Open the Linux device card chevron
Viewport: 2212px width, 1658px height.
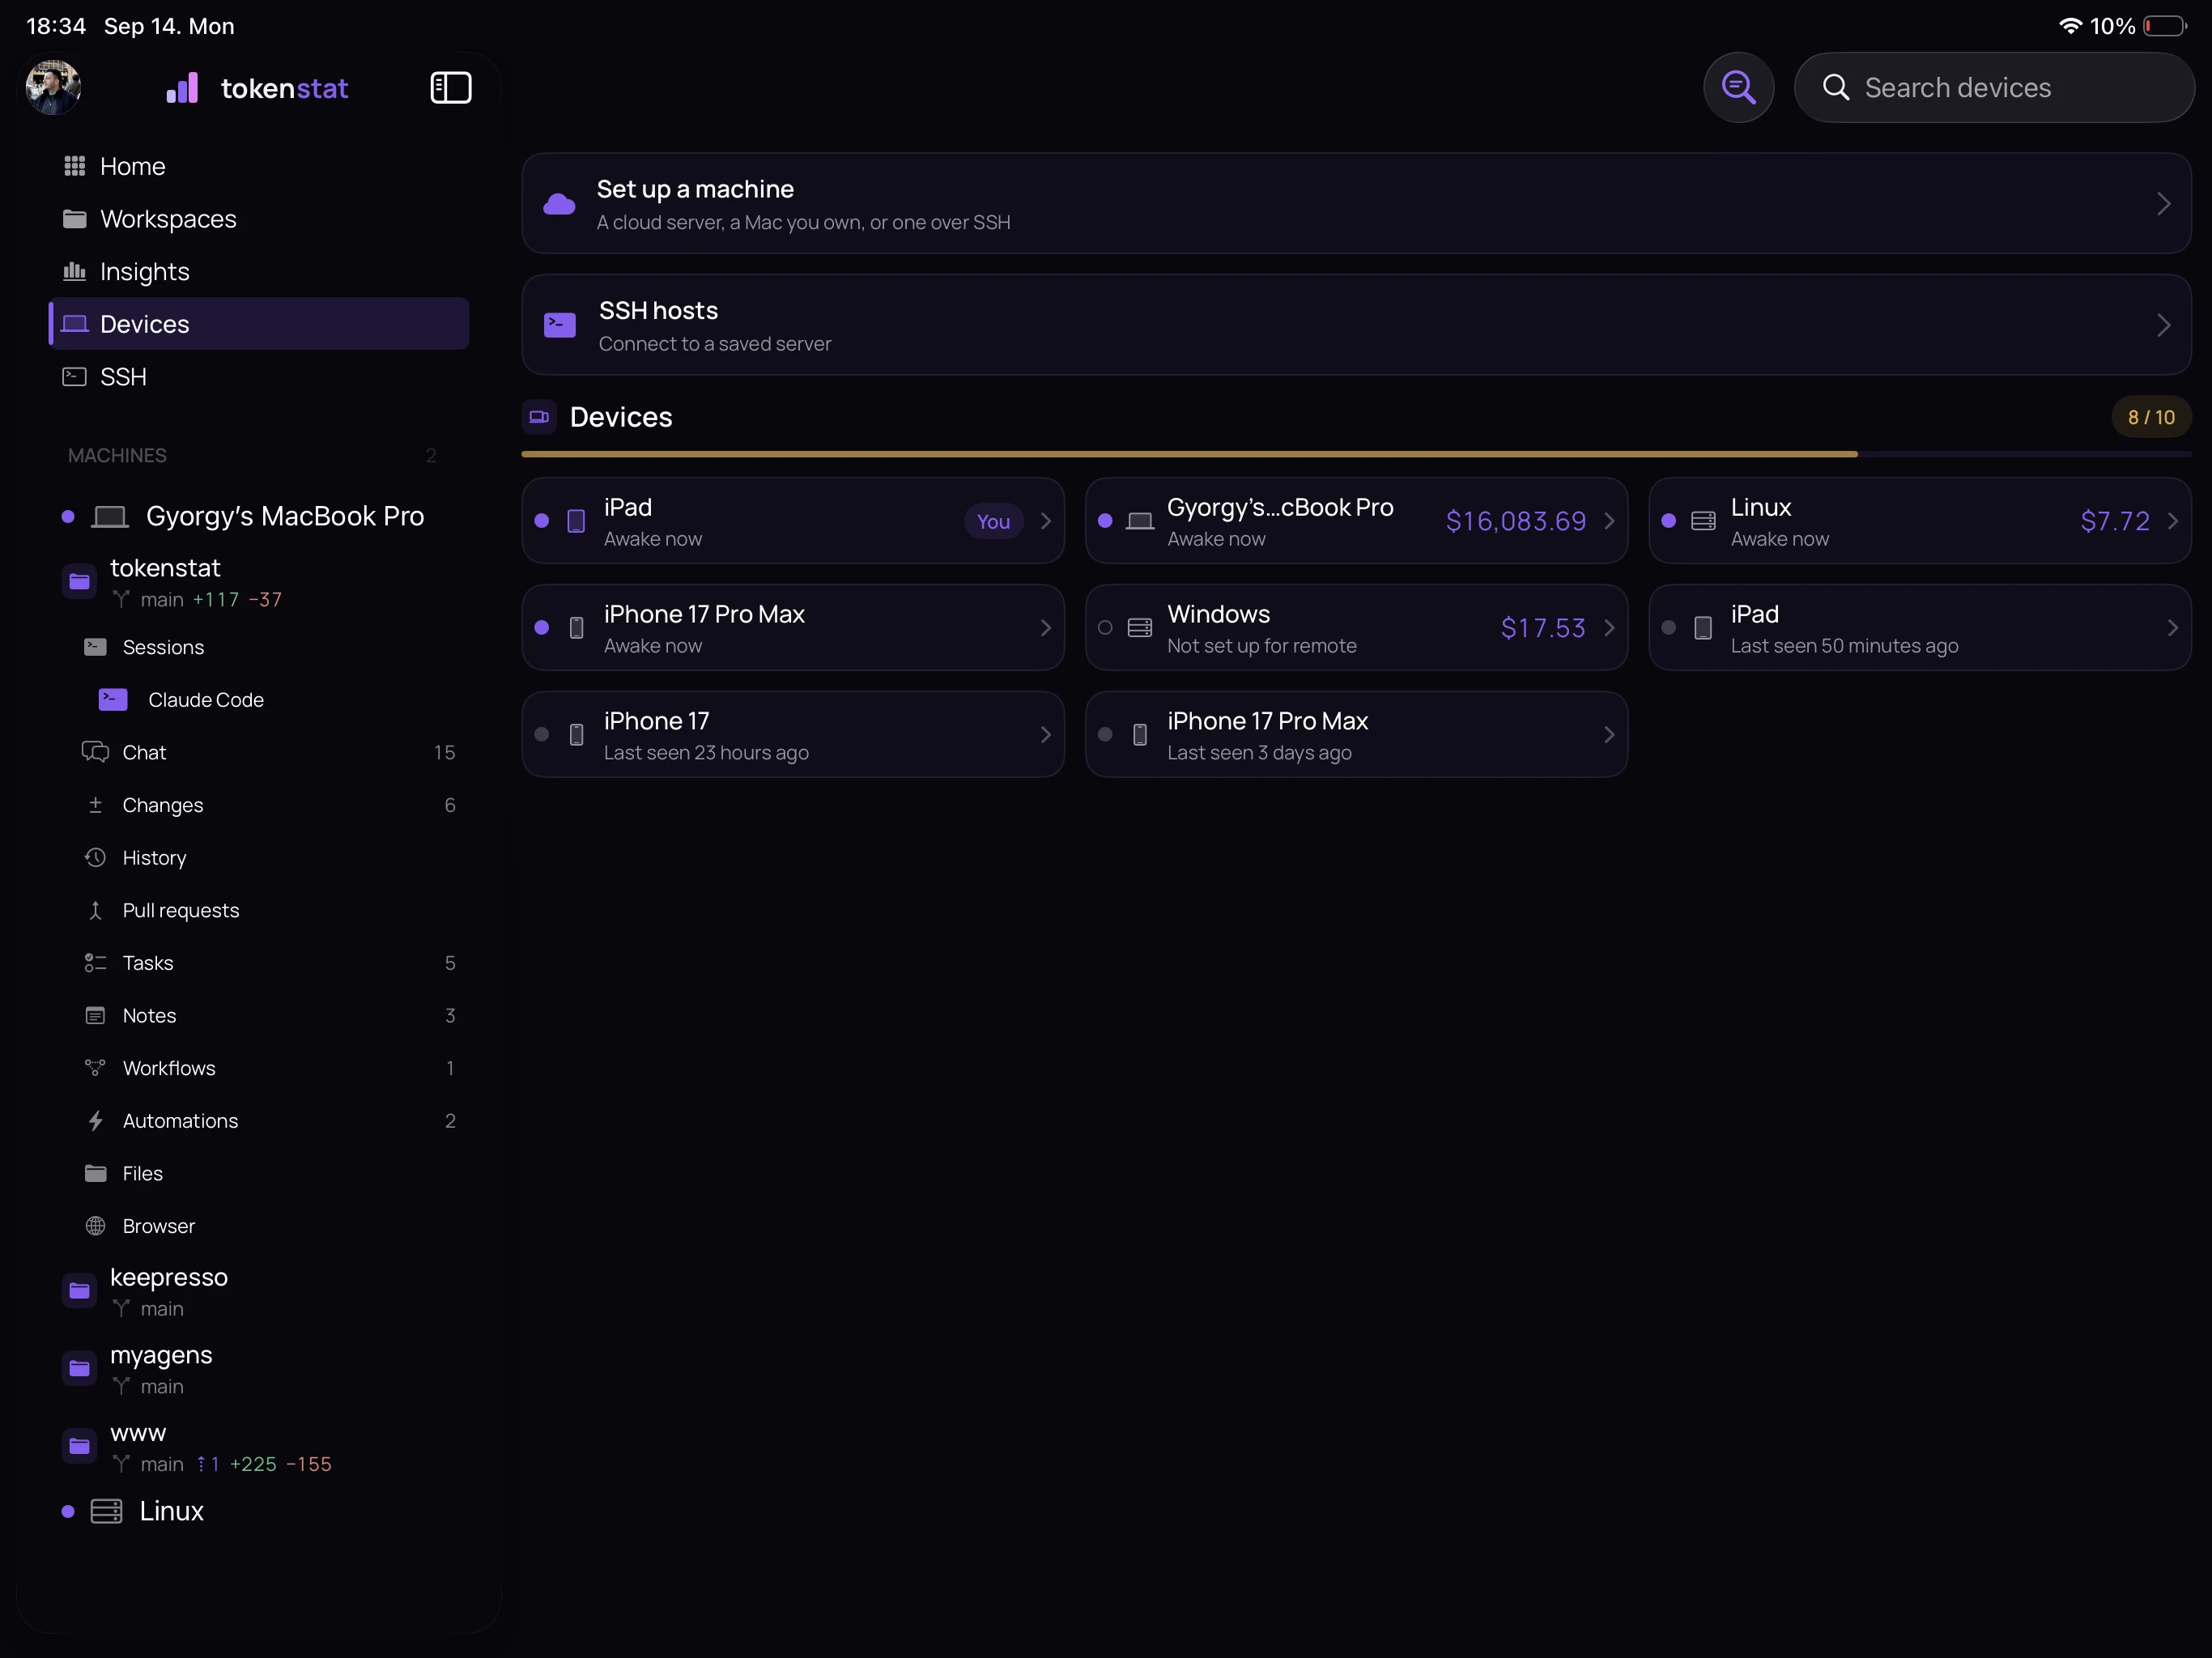coord(2172,521)
